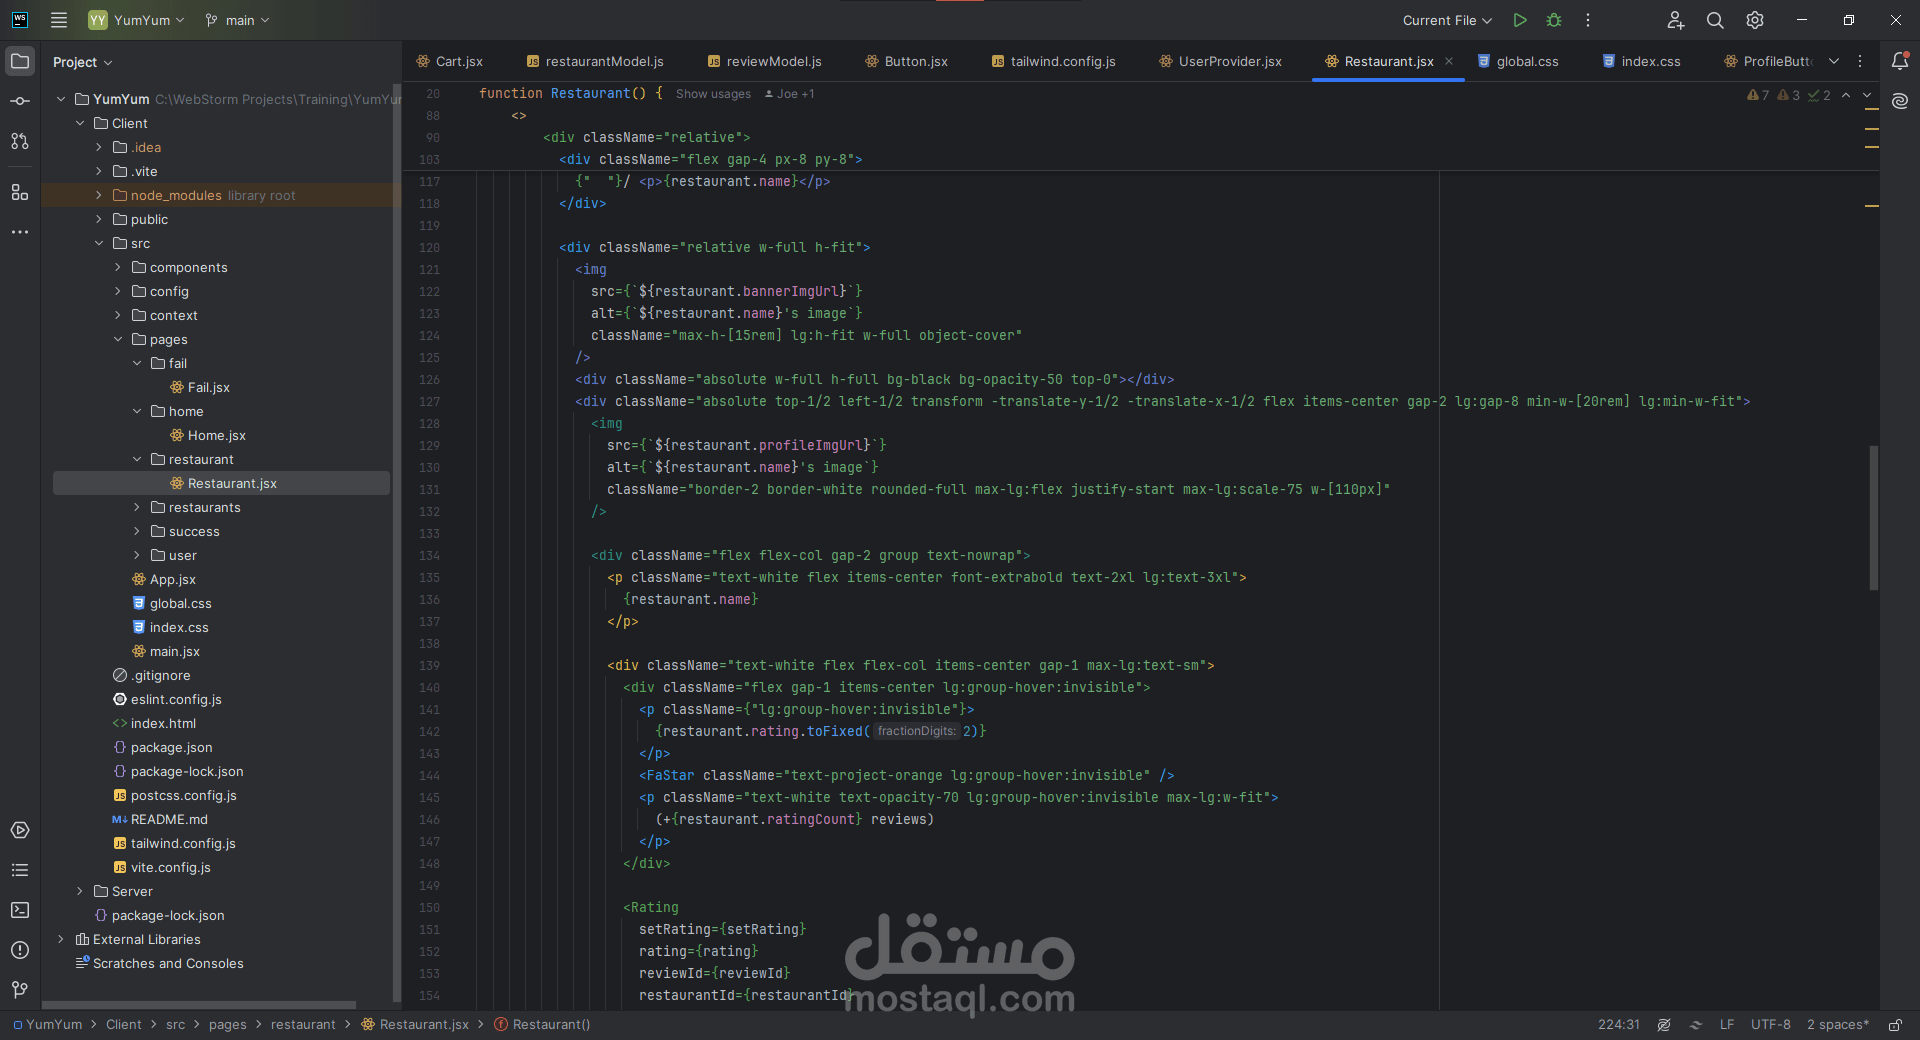Open the Pull Requests tool window
The height and width of the screenshot is (1040, 1920).
(20, 141)
